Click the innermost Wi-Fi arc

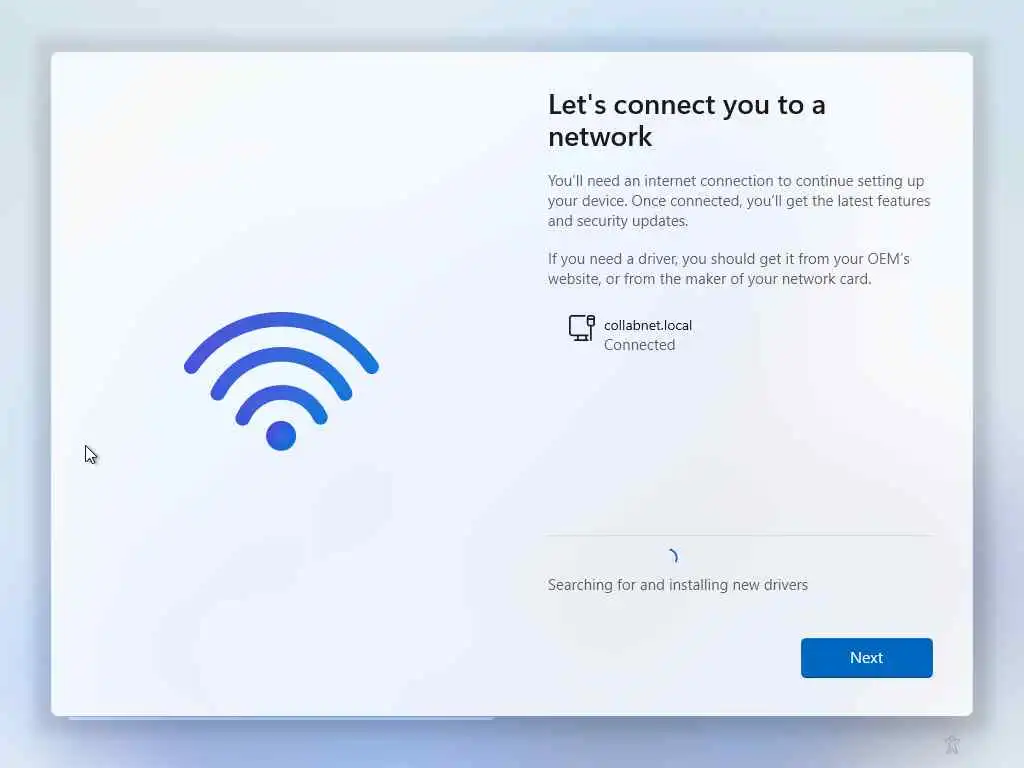coord(281,404)
